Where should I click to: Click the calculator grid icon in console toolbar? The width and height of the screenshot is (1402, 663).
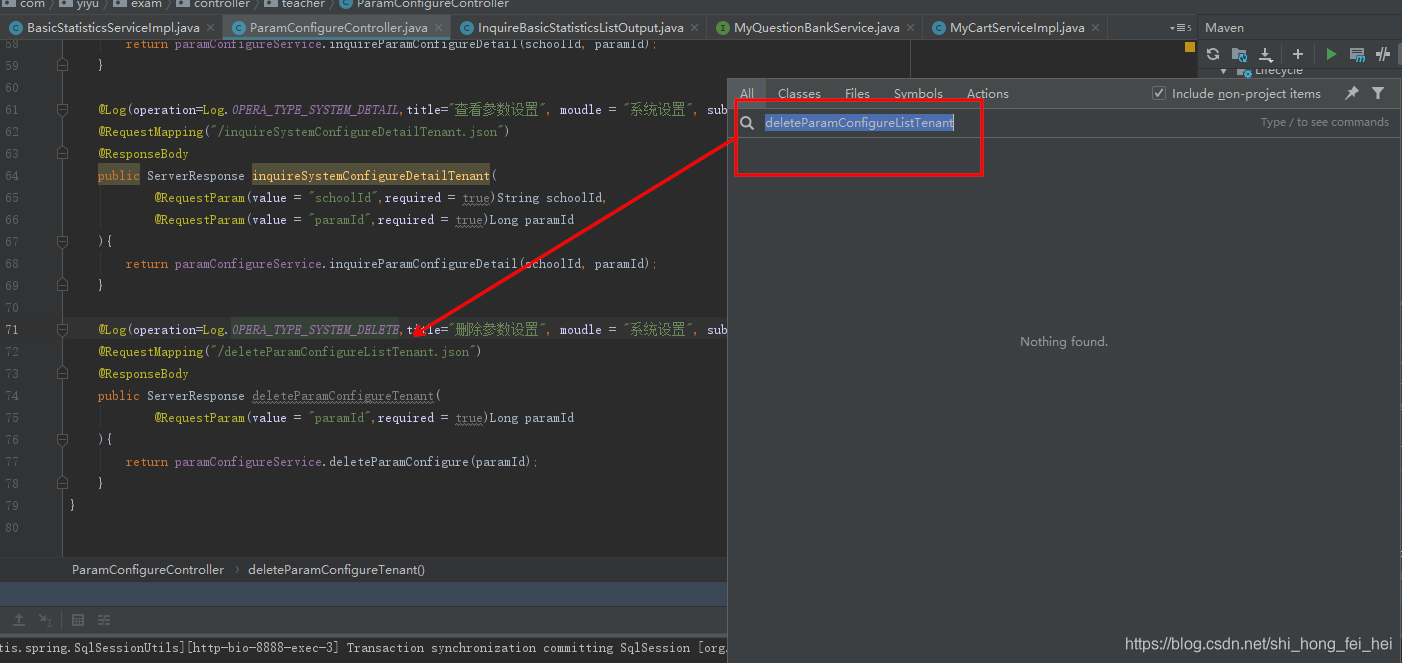point(78,620)
